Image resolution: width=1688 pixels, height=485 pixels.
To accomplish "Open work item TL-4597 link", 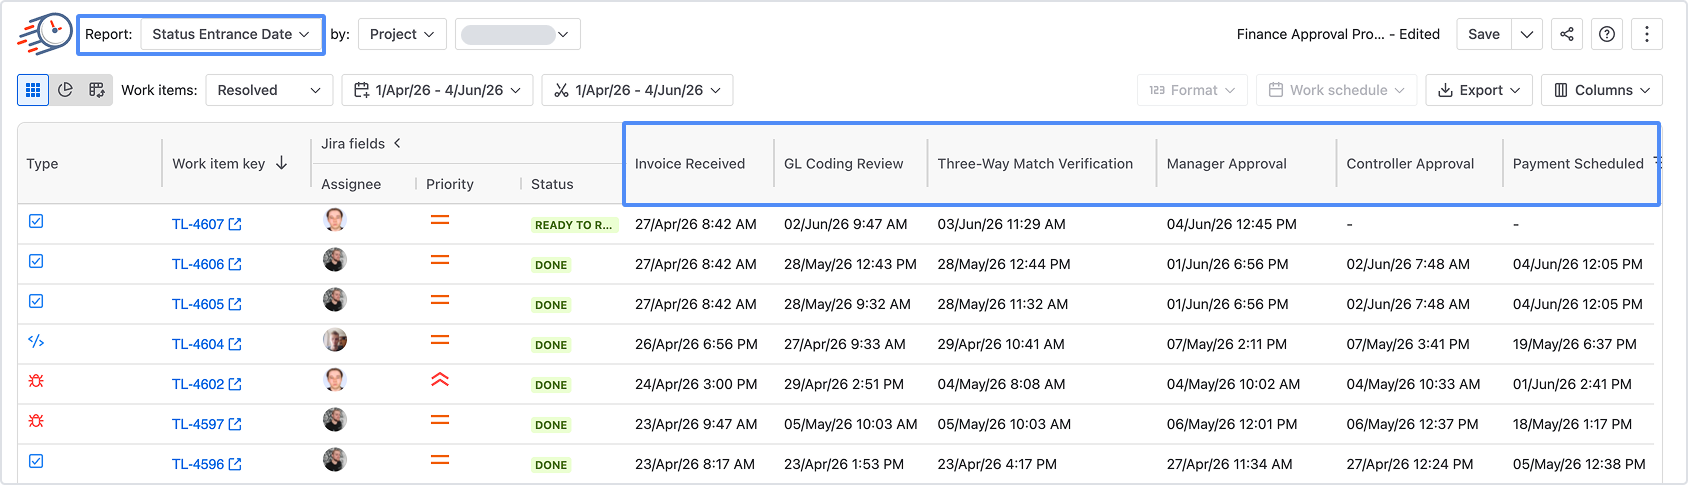I will click(198, 424).
